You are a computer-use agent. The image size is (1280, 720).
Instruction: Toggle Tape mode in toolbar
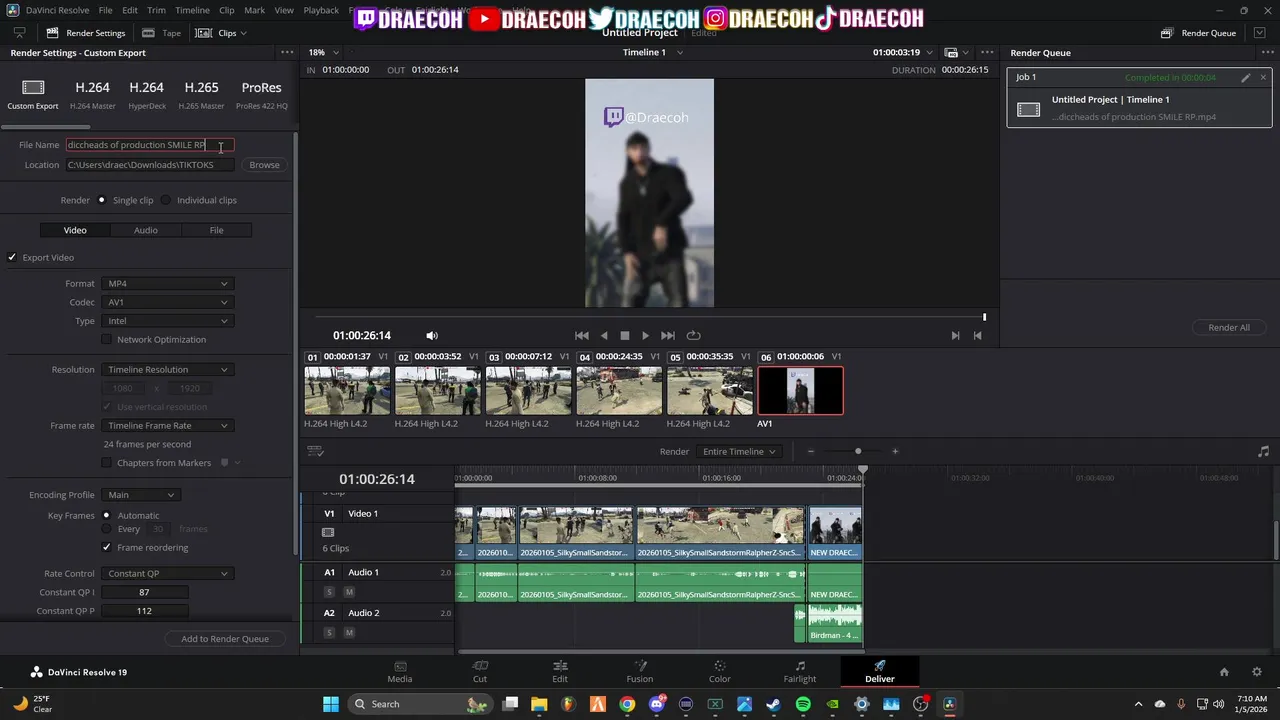point(162,33)
